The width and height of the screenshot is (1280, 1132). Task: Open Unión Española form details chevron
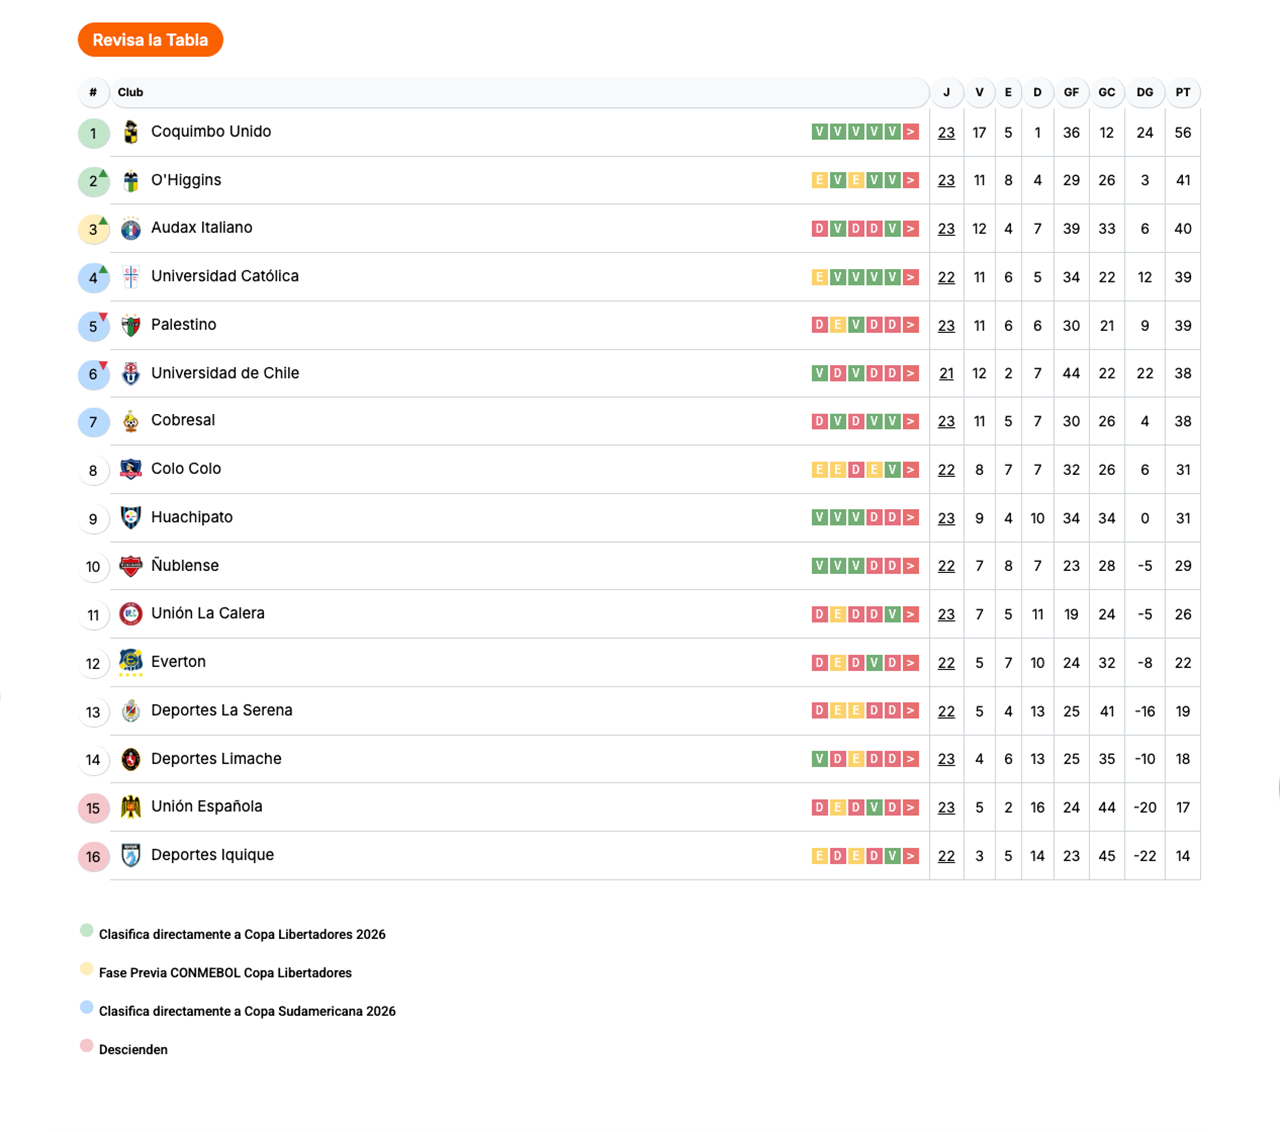point(910,807)
